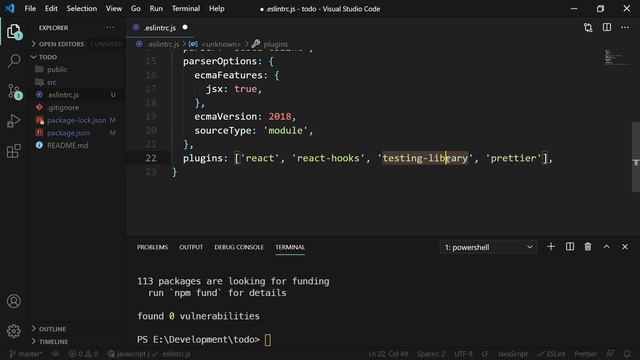The height and width of the screenshot is (360, 640).
Task: Open the Extensions view
Action: 13,151
